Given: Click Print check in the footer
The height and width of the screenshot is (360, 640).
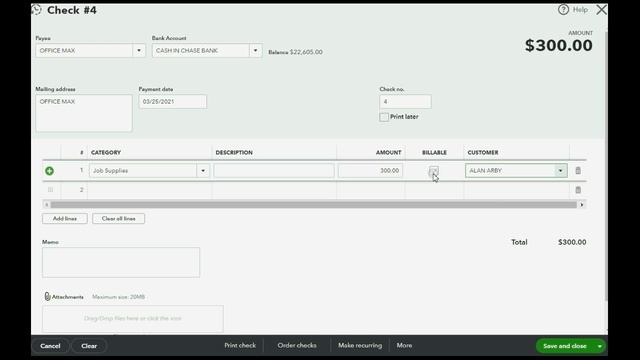Looking at the screenshot, I should click(x=240, y=345).
